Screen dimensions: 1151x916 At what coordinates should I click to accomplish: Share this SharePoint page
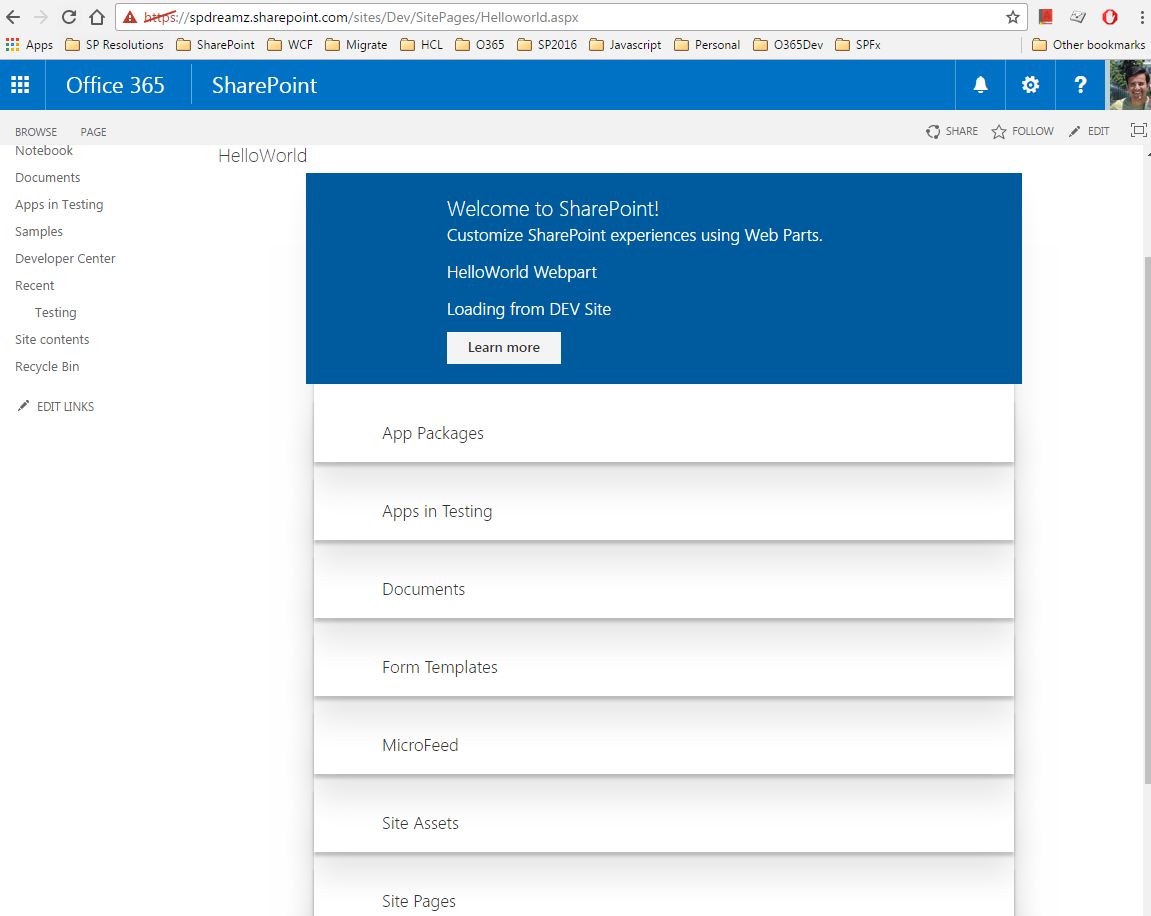tap(951, 131)
